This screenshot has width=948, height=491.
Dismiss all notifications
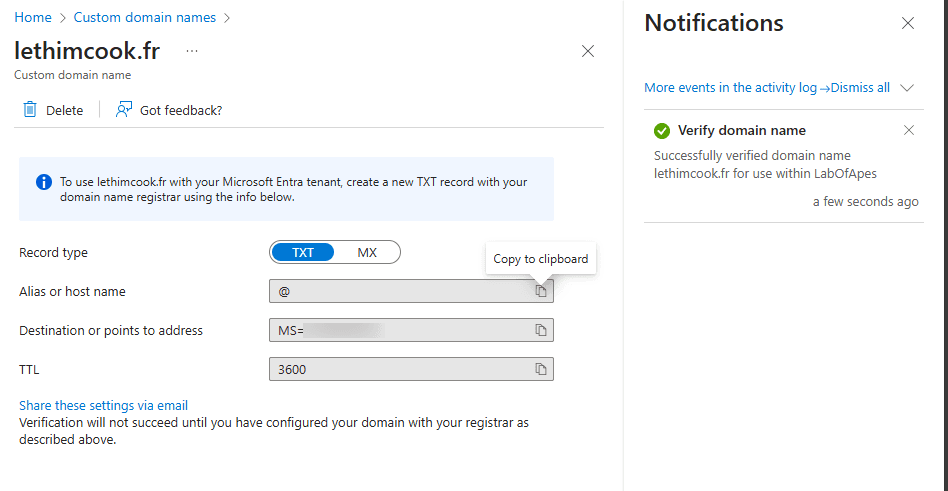coord(860,88)
